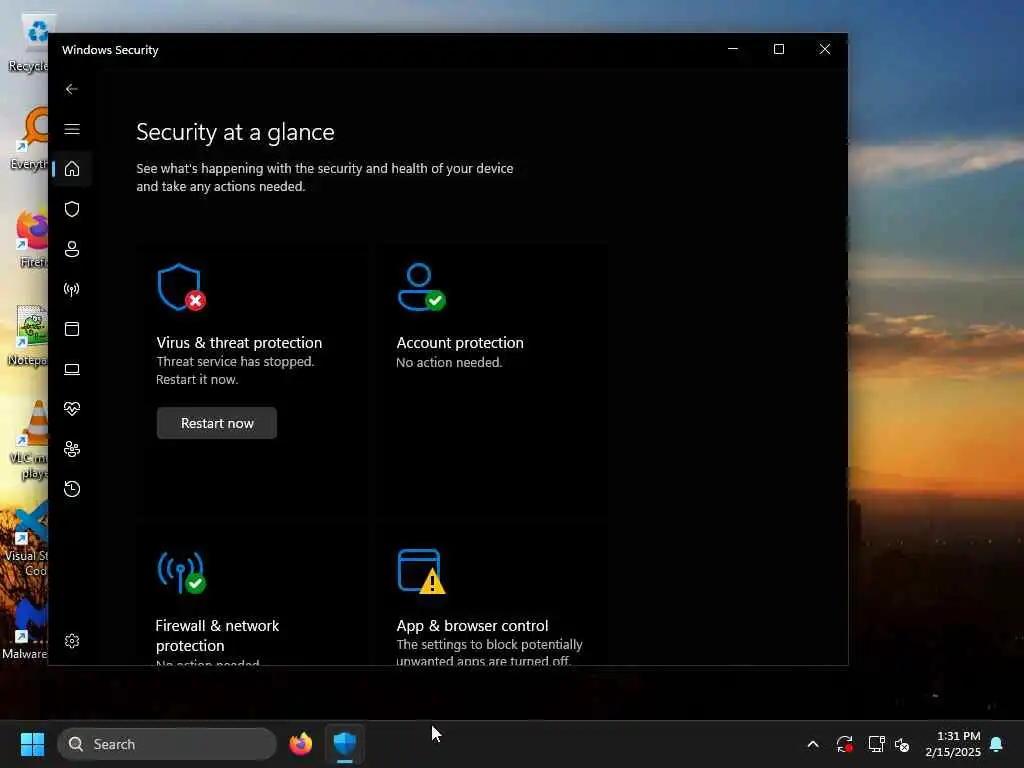
Task: Close the Windows Security window
Action: [825, 49]
